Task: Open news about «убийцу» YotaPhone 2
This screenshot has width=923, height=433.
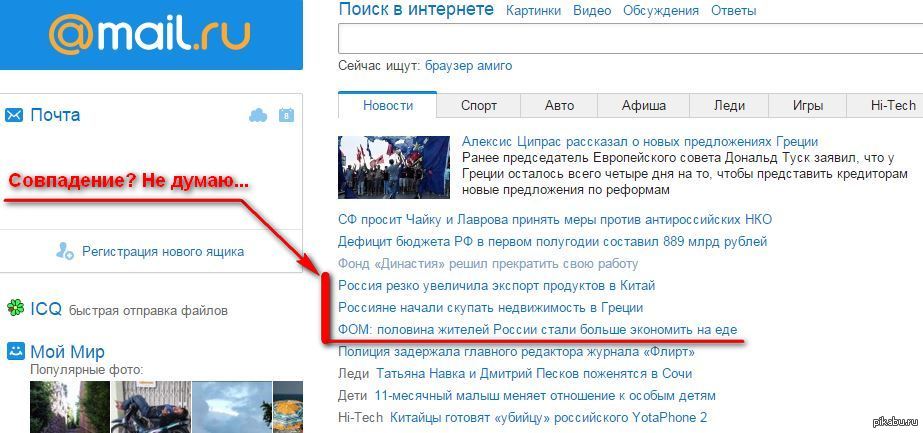Action: 548,418
